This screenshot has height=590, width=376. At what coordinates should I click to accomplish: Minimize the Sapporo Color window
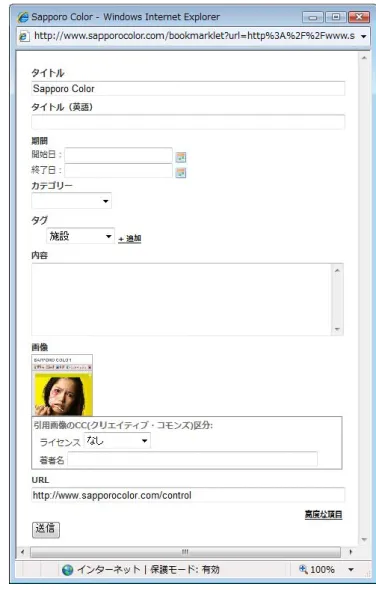click(x=313, y=17)
